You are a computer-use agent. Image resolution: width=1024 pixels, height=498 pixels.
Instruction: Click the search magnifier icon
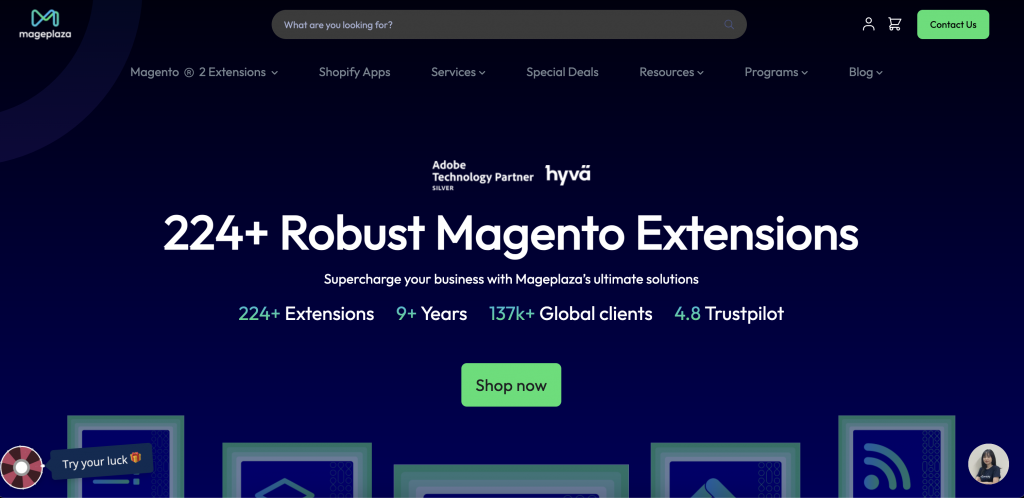pos(730,25)
